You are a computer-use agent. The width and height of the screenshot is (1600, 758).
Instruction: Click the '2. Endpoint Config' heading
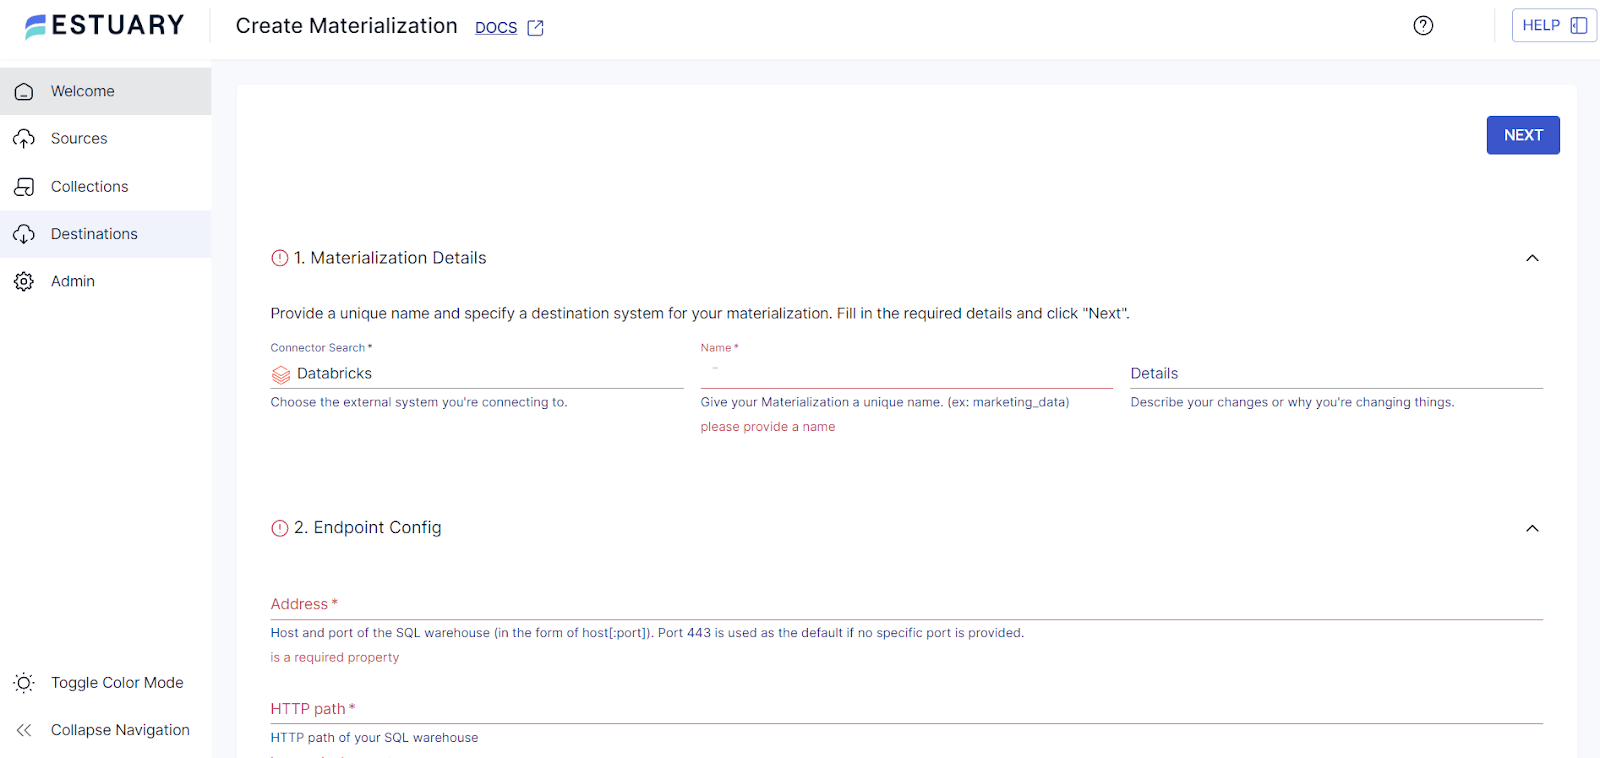(368, 528)
